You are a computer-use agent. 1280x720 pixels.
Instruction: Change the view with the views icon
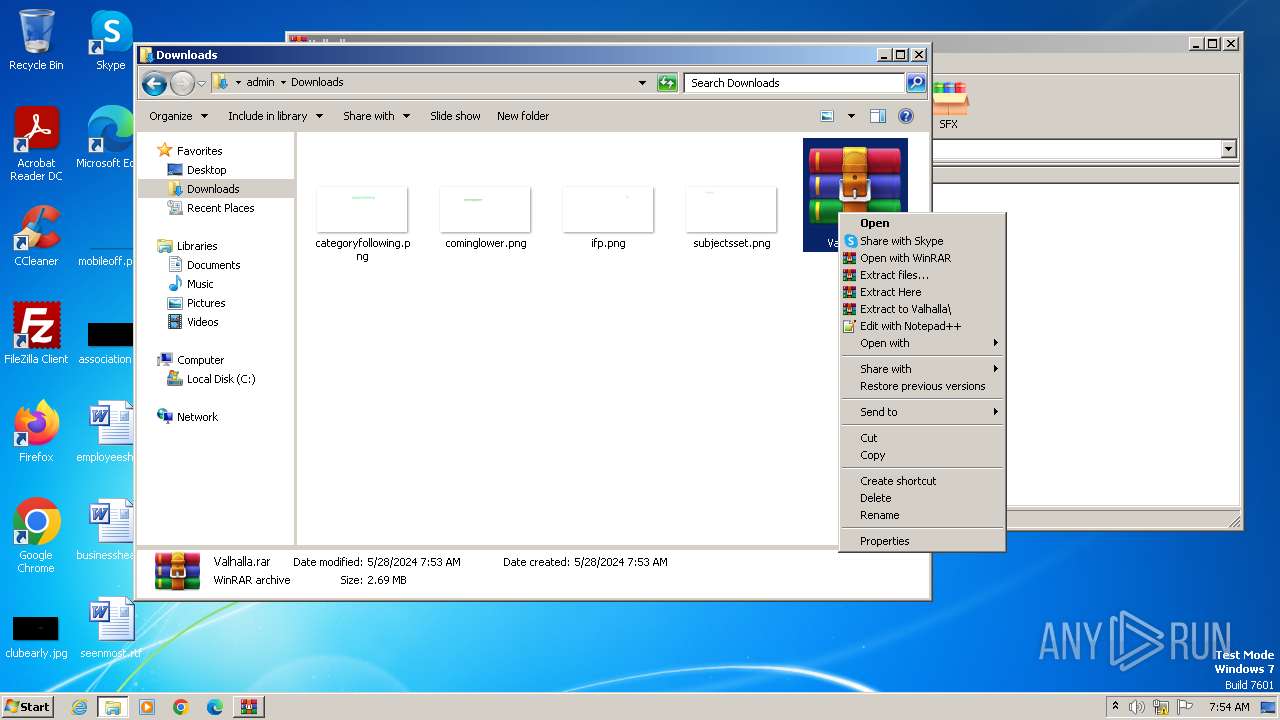827,116
